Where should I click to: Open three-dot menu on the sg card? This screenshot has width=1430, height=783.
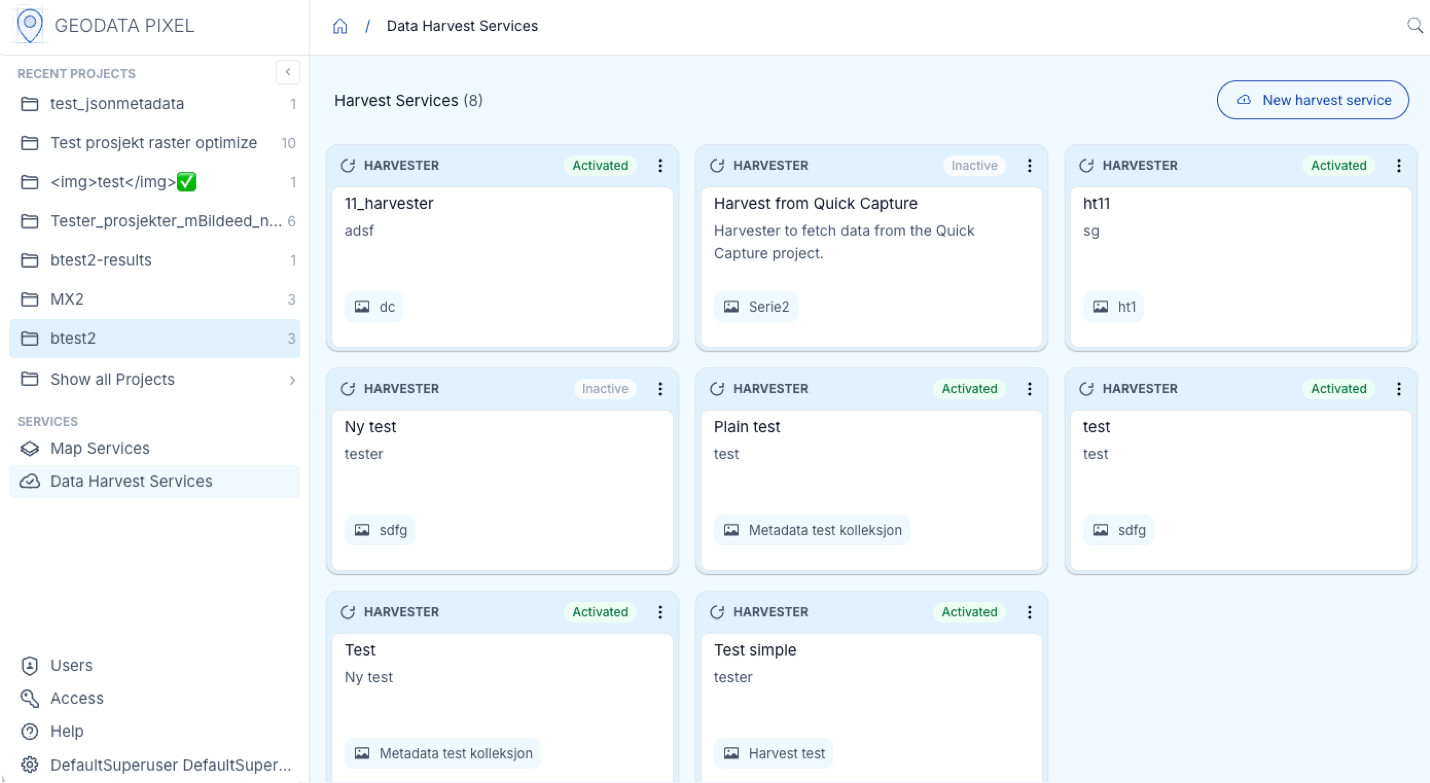(1399, 166)
